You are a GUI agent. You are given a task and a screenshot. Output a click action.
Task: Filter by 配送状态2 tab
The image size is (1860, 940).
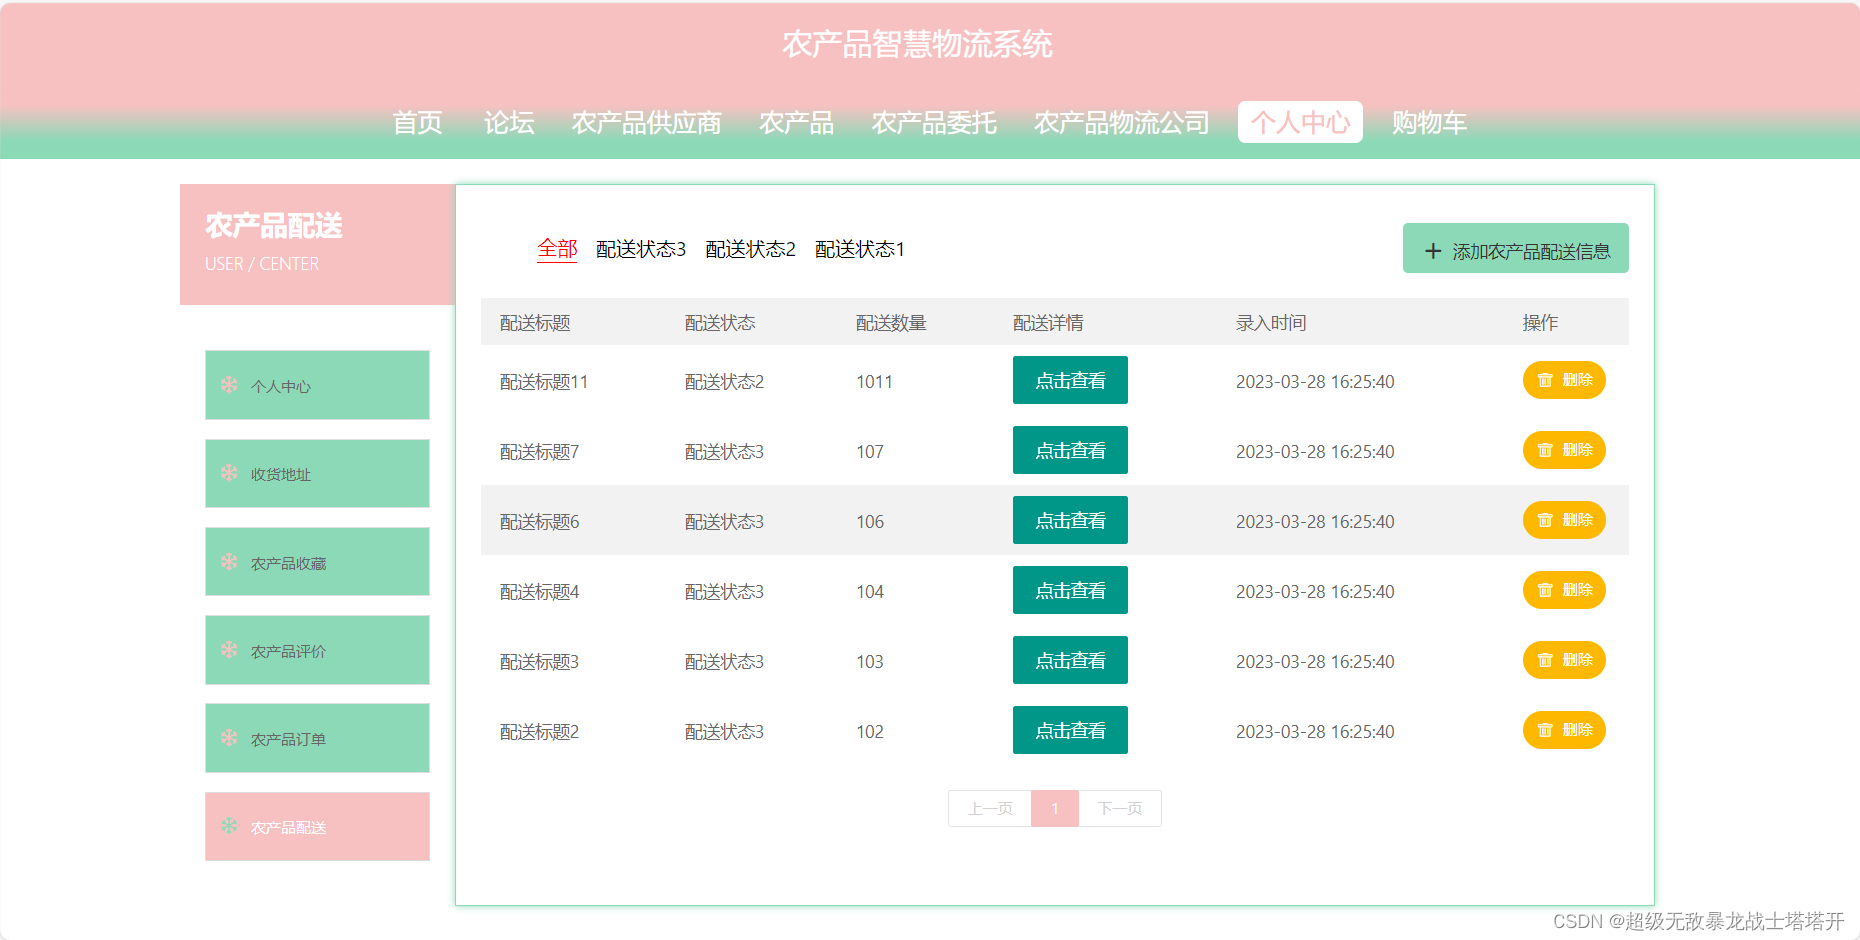(750, 249)
